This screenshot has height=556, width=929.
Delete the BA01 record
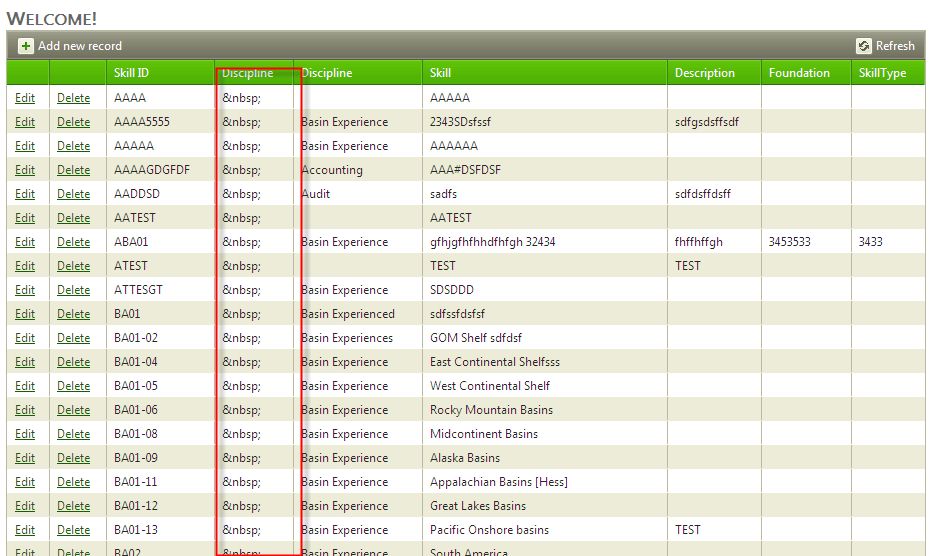[x=73, y=314]
